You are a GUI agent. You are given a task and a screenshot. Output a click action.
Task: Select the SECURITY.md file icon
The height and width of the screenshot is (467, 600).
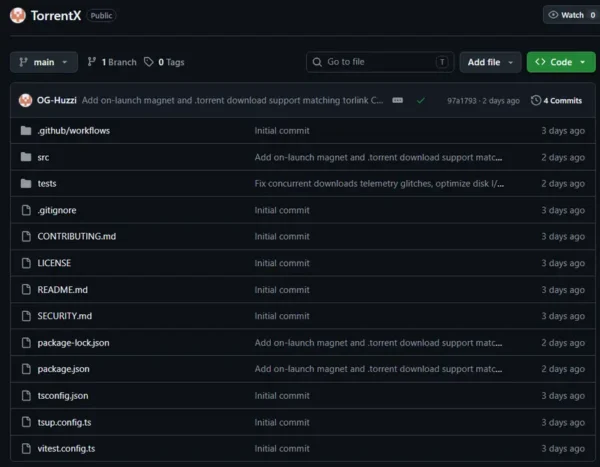[x=26, y=316]
